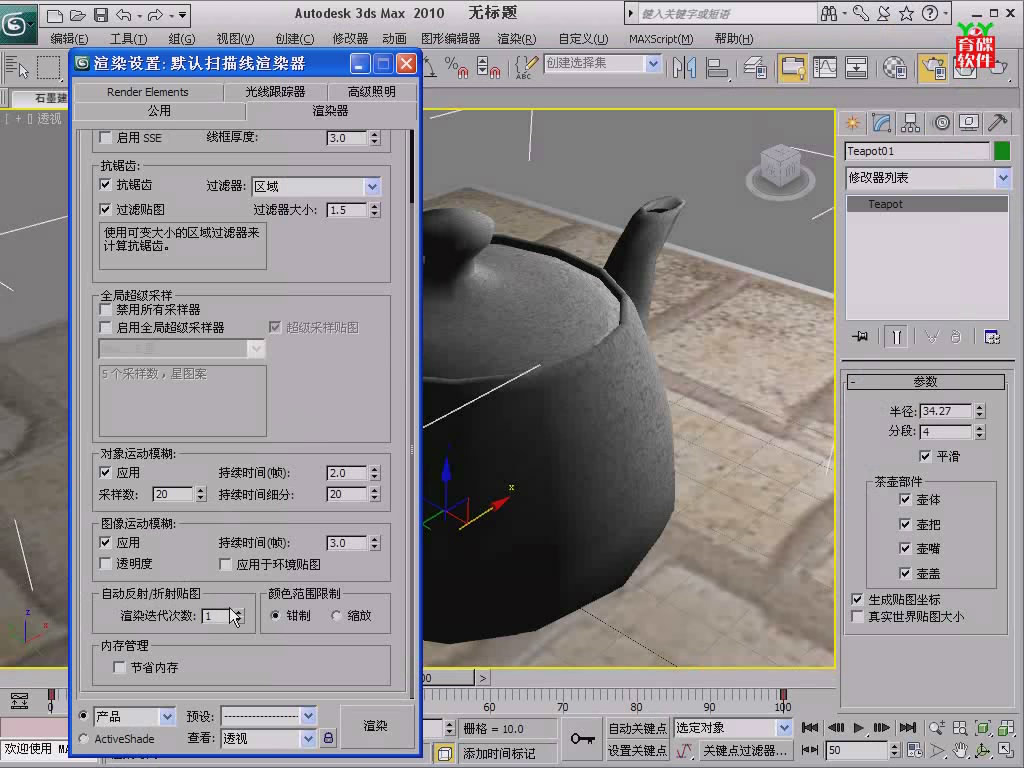The image size is (1024, 768).
Task: Click the Pan View hand icon
Action: coord(959,750)
